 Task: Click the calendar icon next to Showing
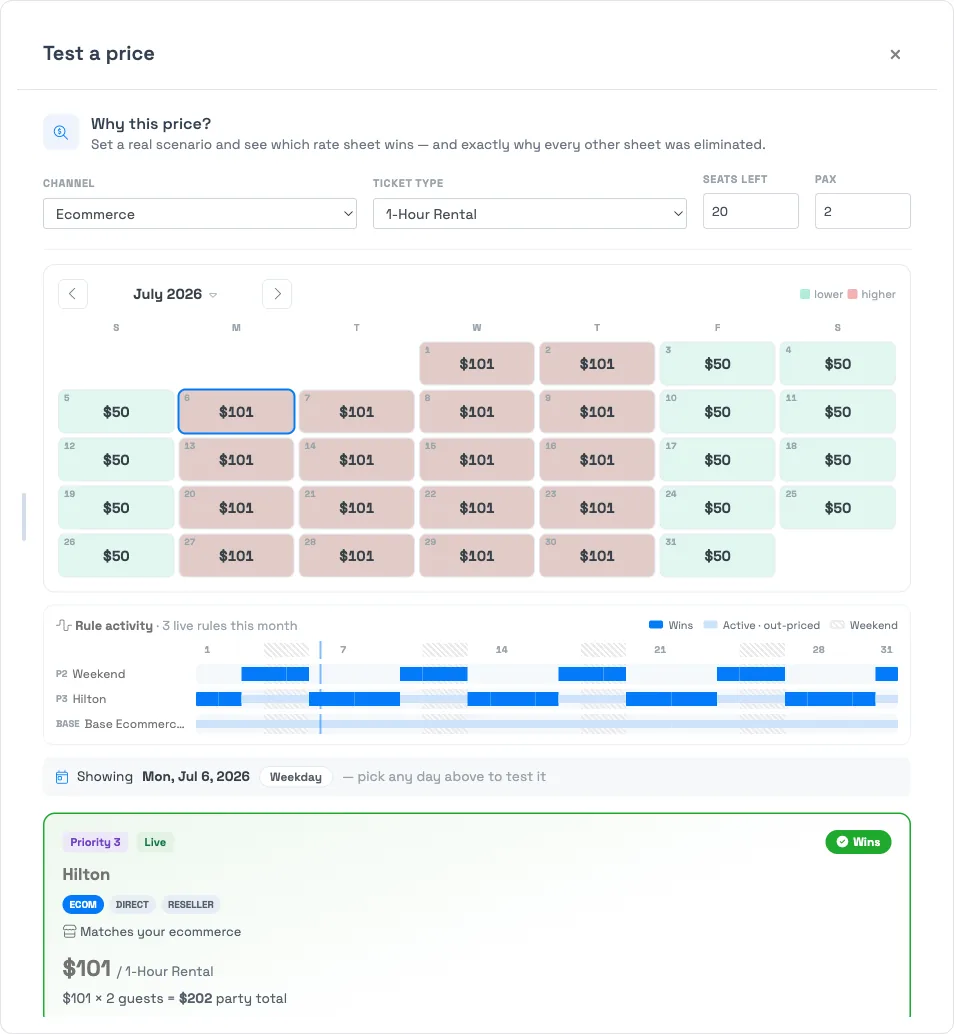pos(62,777)
